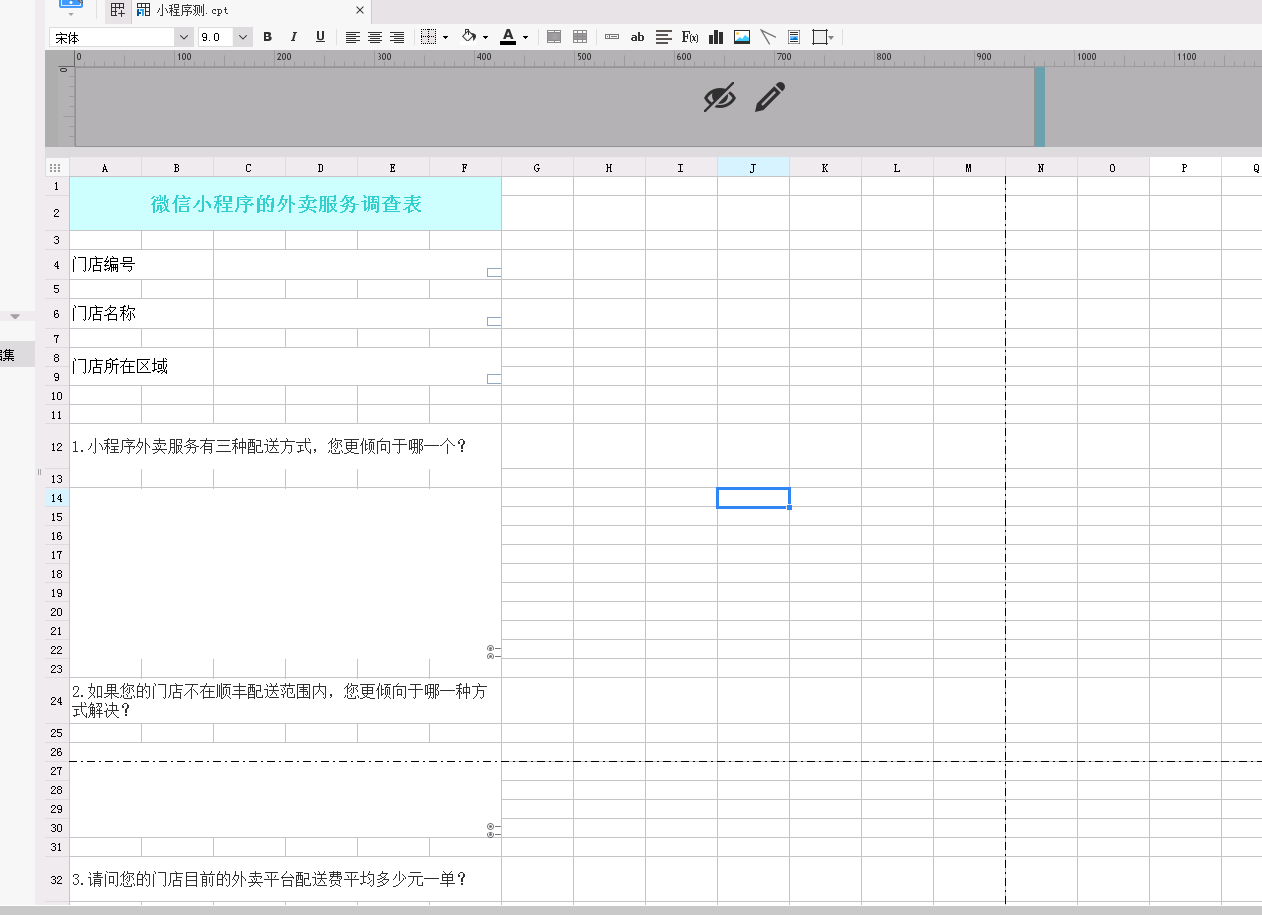Screen dimensions: 1262x915
Task: Select column J header
Action: 753,168
